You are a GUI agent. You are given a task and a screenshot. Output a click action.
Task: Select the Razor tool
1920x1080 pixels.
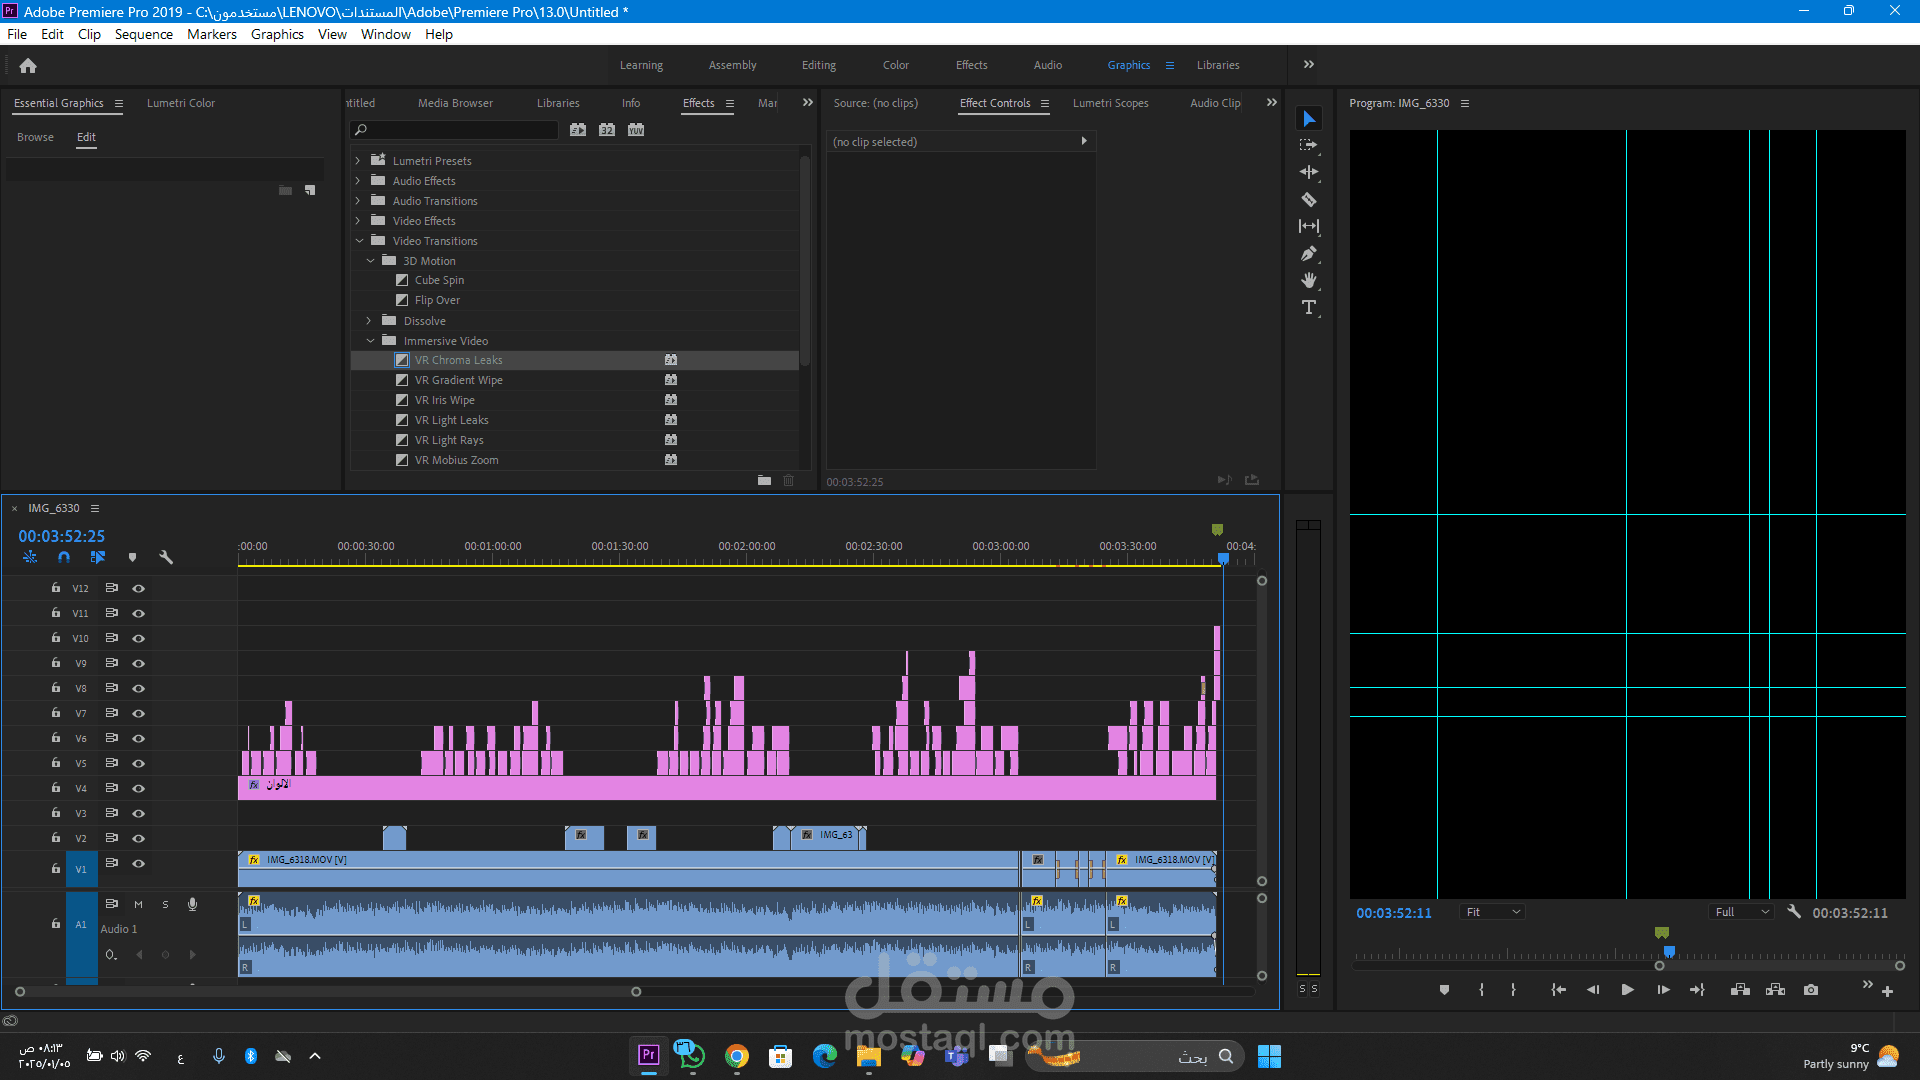tap(1309, 199)
